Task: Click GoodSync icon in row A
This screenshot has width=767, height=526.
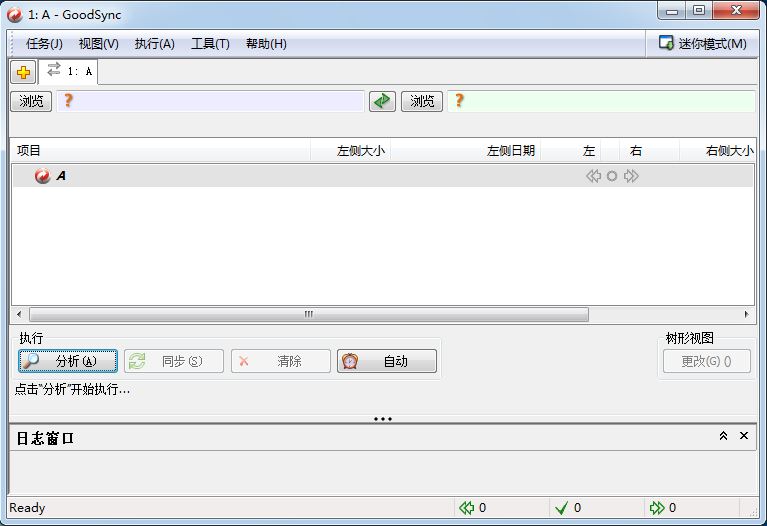Action: point(43,176)
